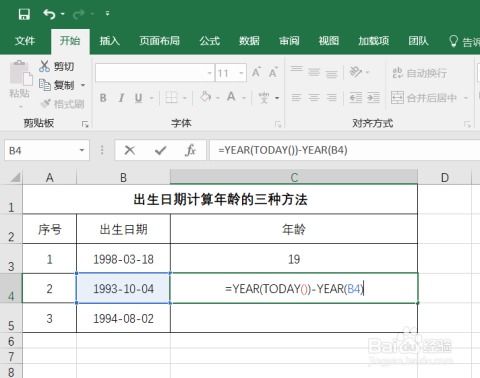Image resolution: width=480 pixels, height=378 pixels.
Task: Switch to the 数据 ribbon tab
Action: point(249,41)
